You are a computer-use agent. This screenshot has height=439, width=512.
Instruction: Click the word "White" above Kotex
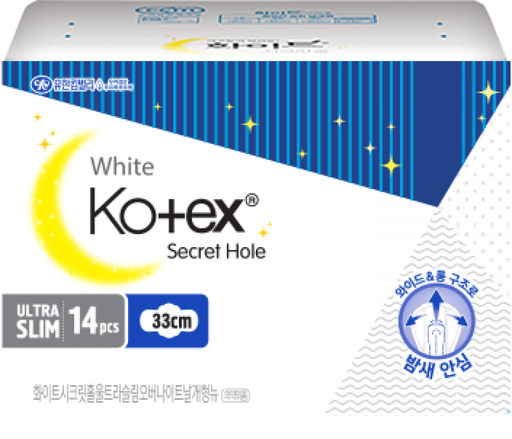click(122, 166)
